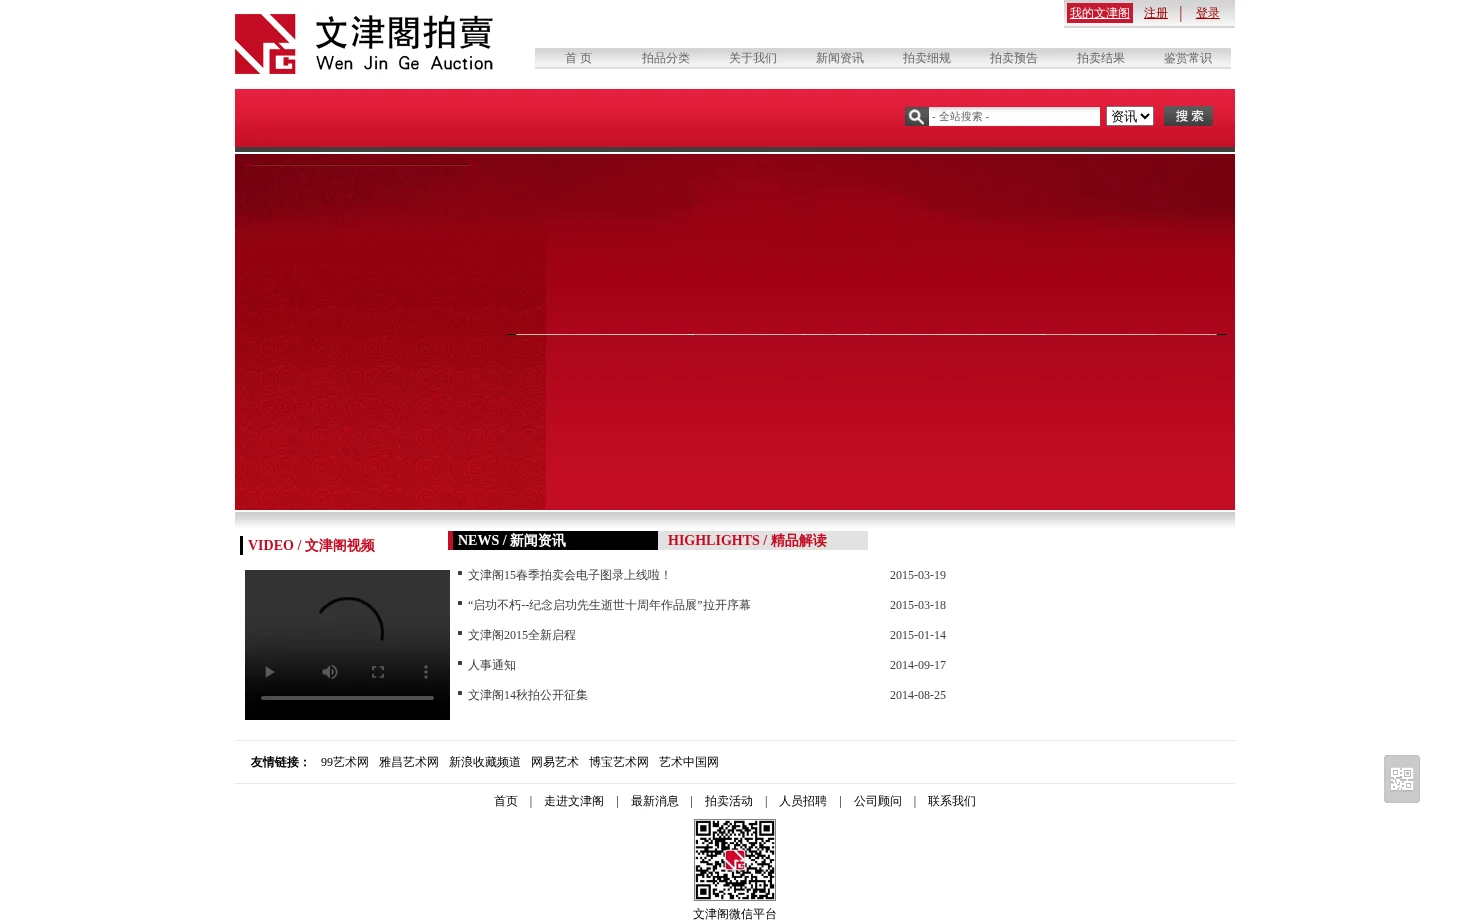Click footer 人员招聘 link
Screen dimensions: 1470x923
coord(803,801)
